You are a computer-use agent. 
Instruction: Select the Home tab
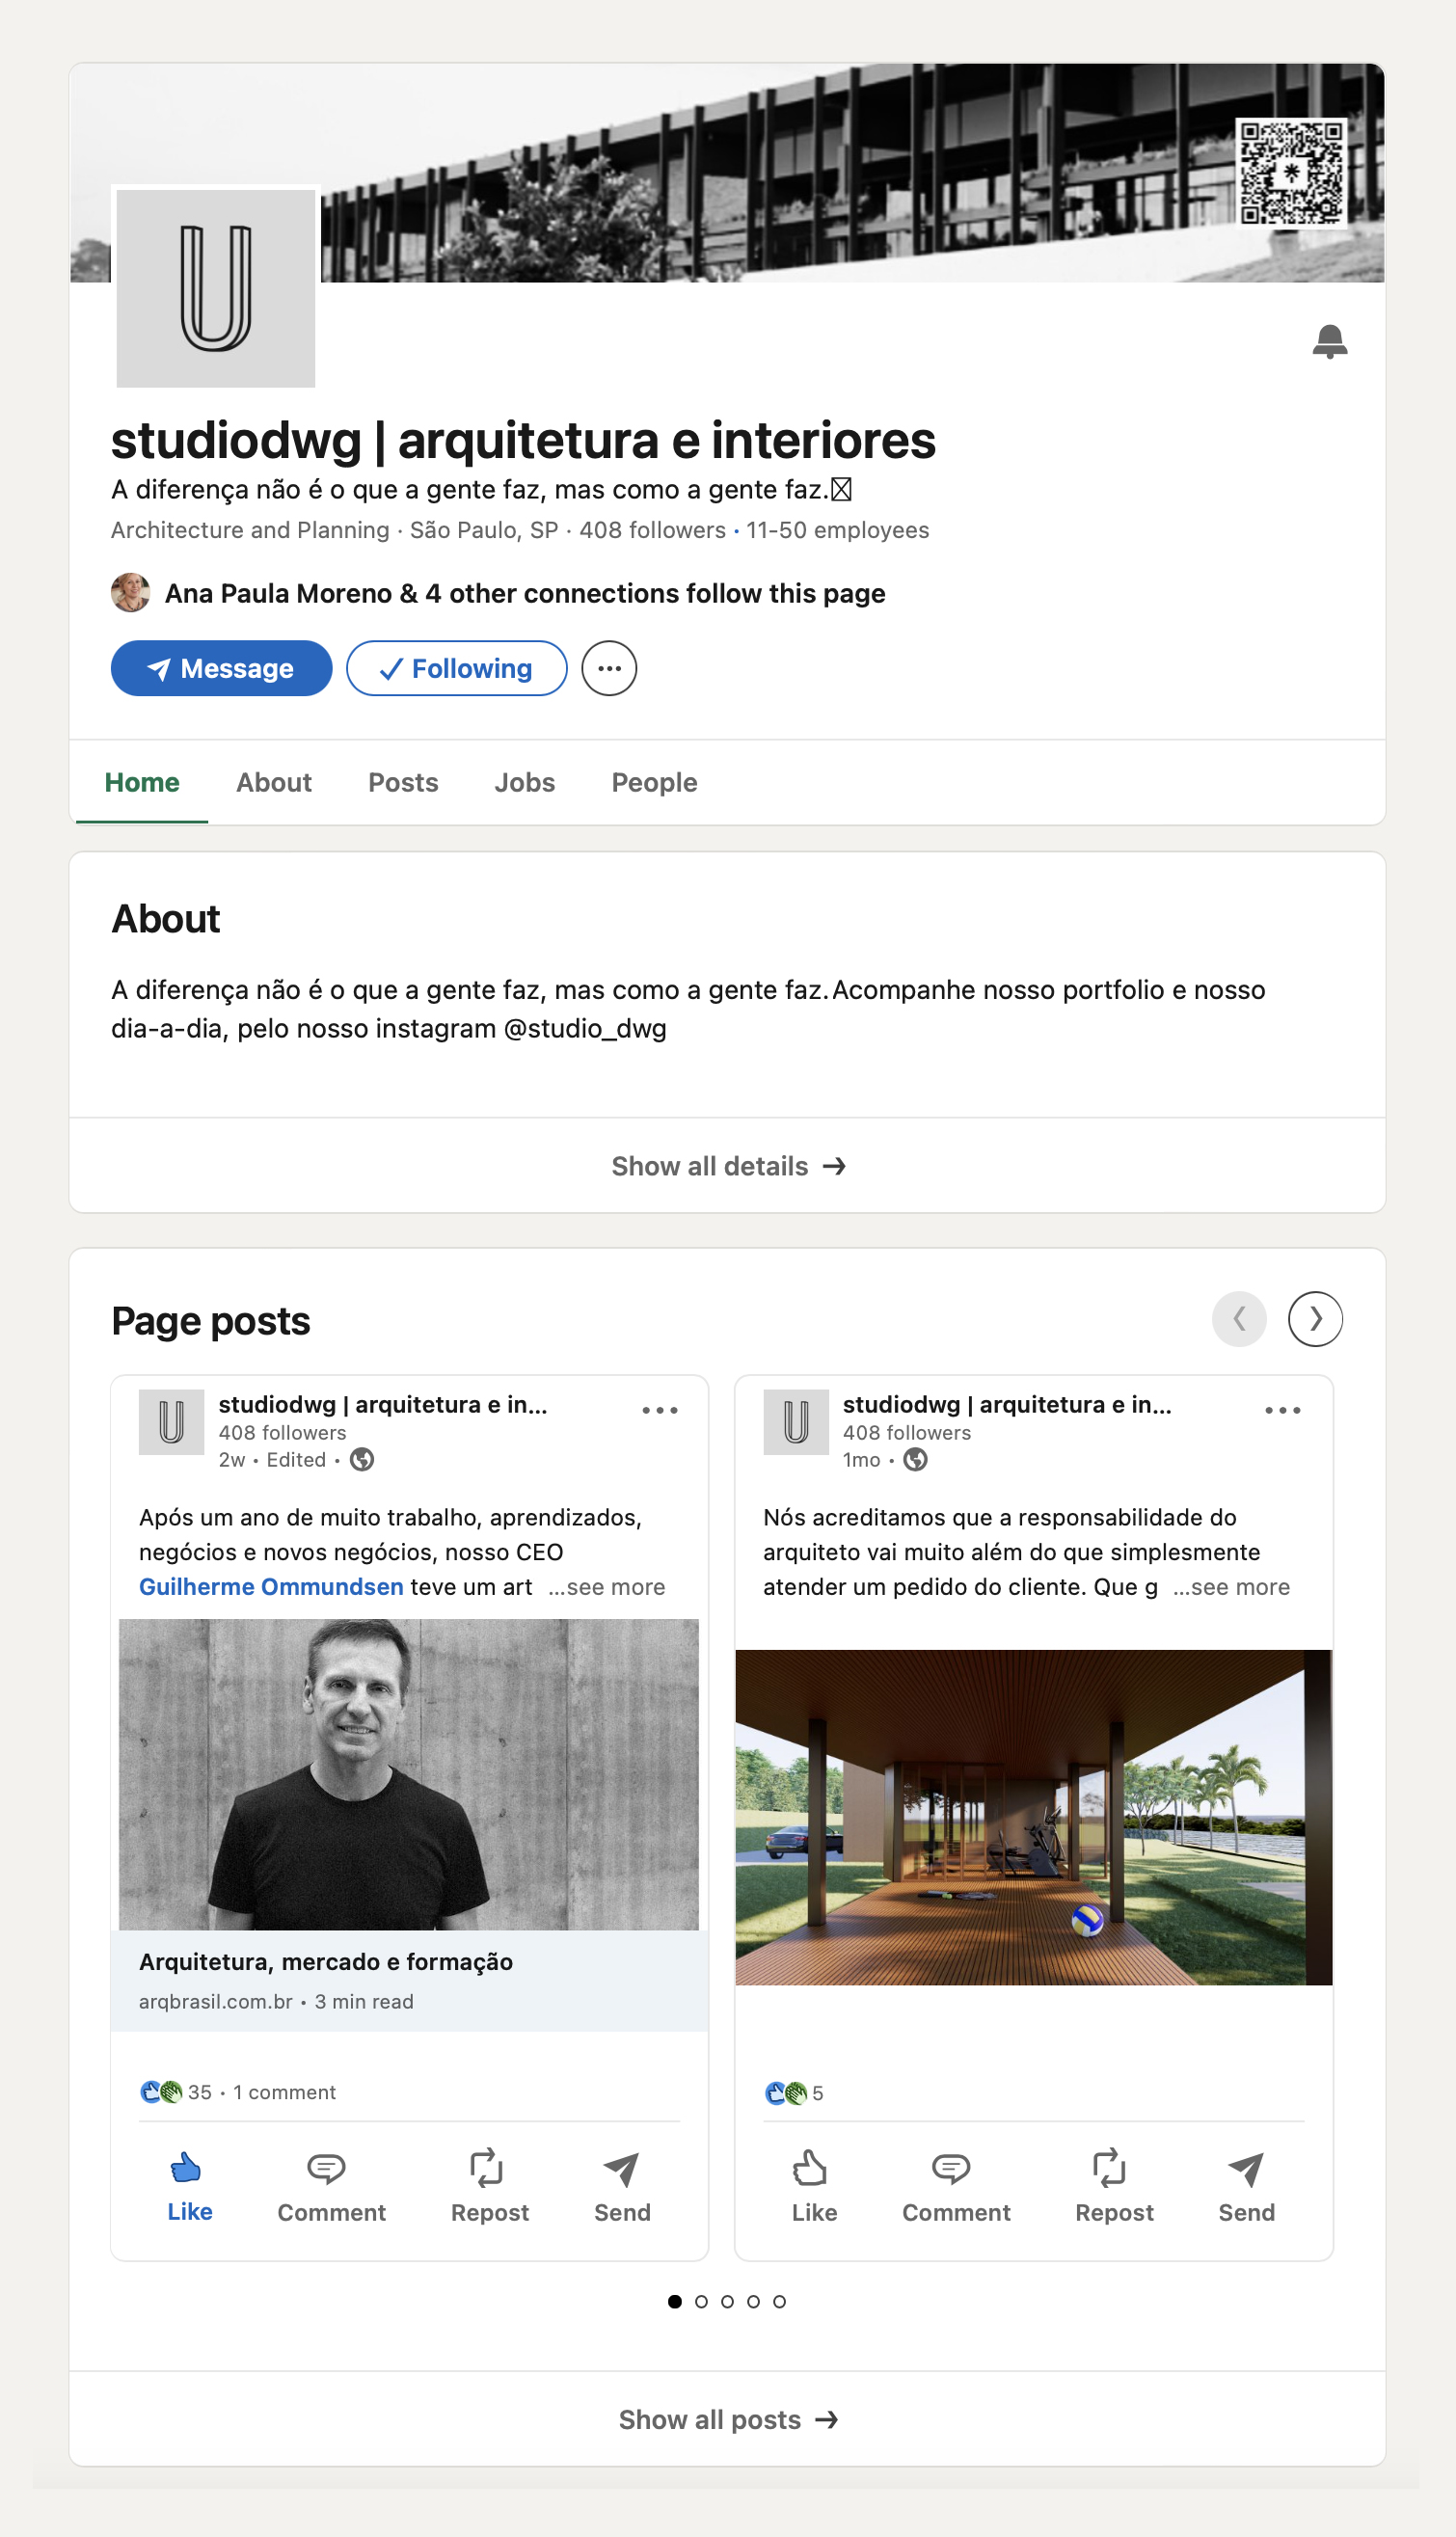point(142,782)
